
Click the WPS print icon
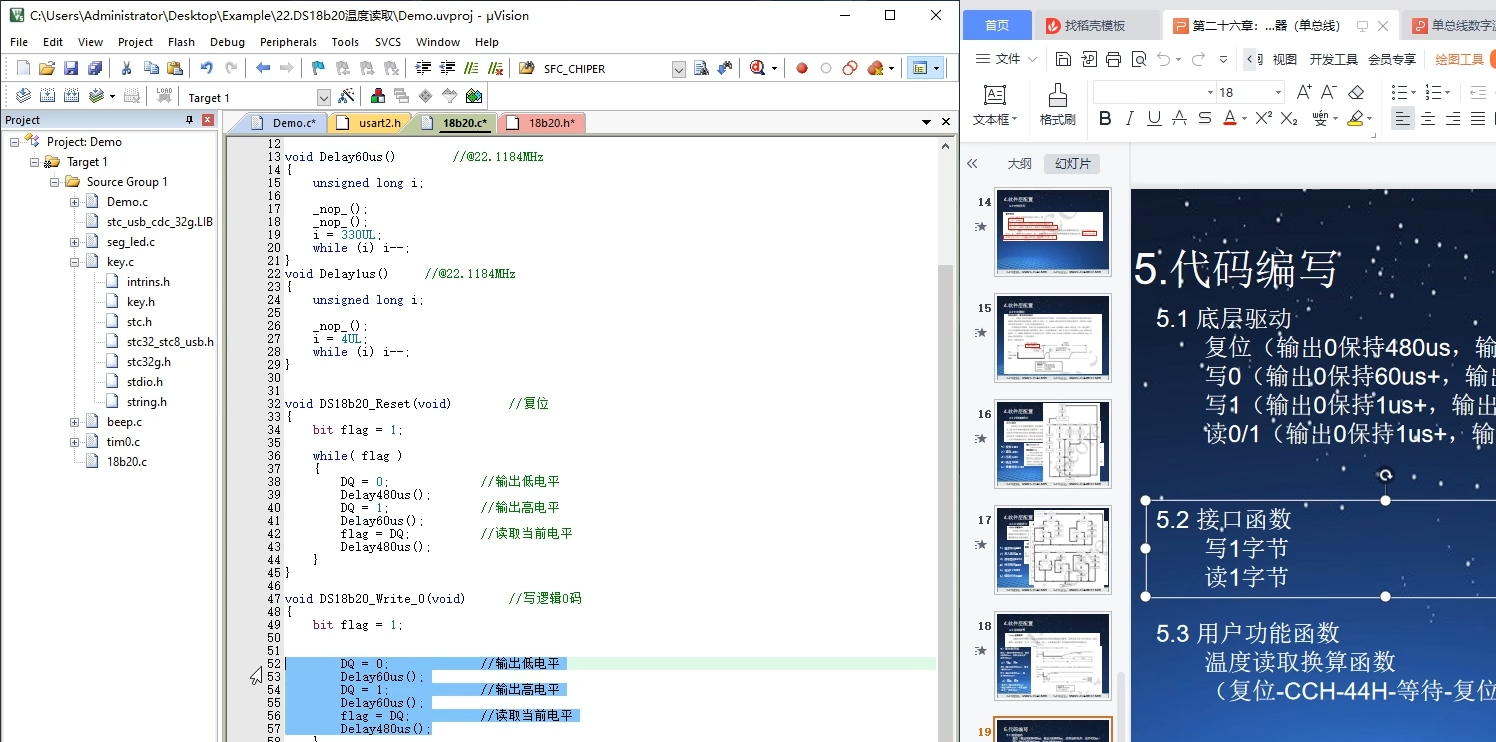pyautogui.click(x=1113, y=59)
